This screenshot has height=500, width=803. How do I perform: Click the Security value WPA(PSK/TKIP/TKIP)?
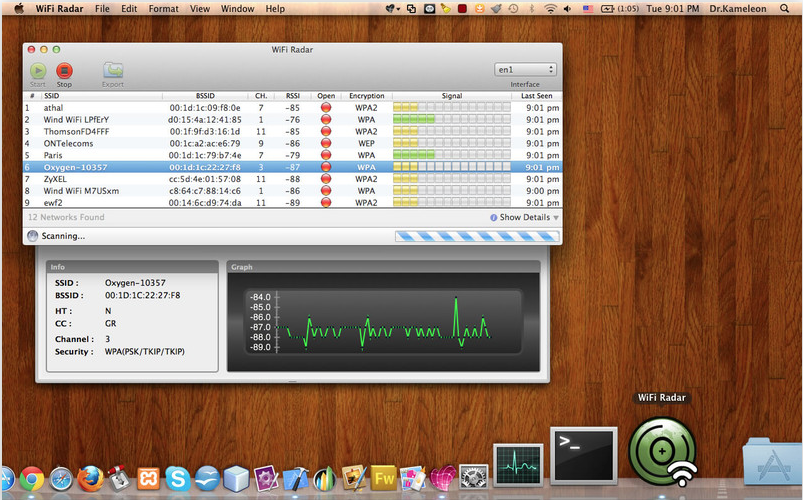[144, 351]
